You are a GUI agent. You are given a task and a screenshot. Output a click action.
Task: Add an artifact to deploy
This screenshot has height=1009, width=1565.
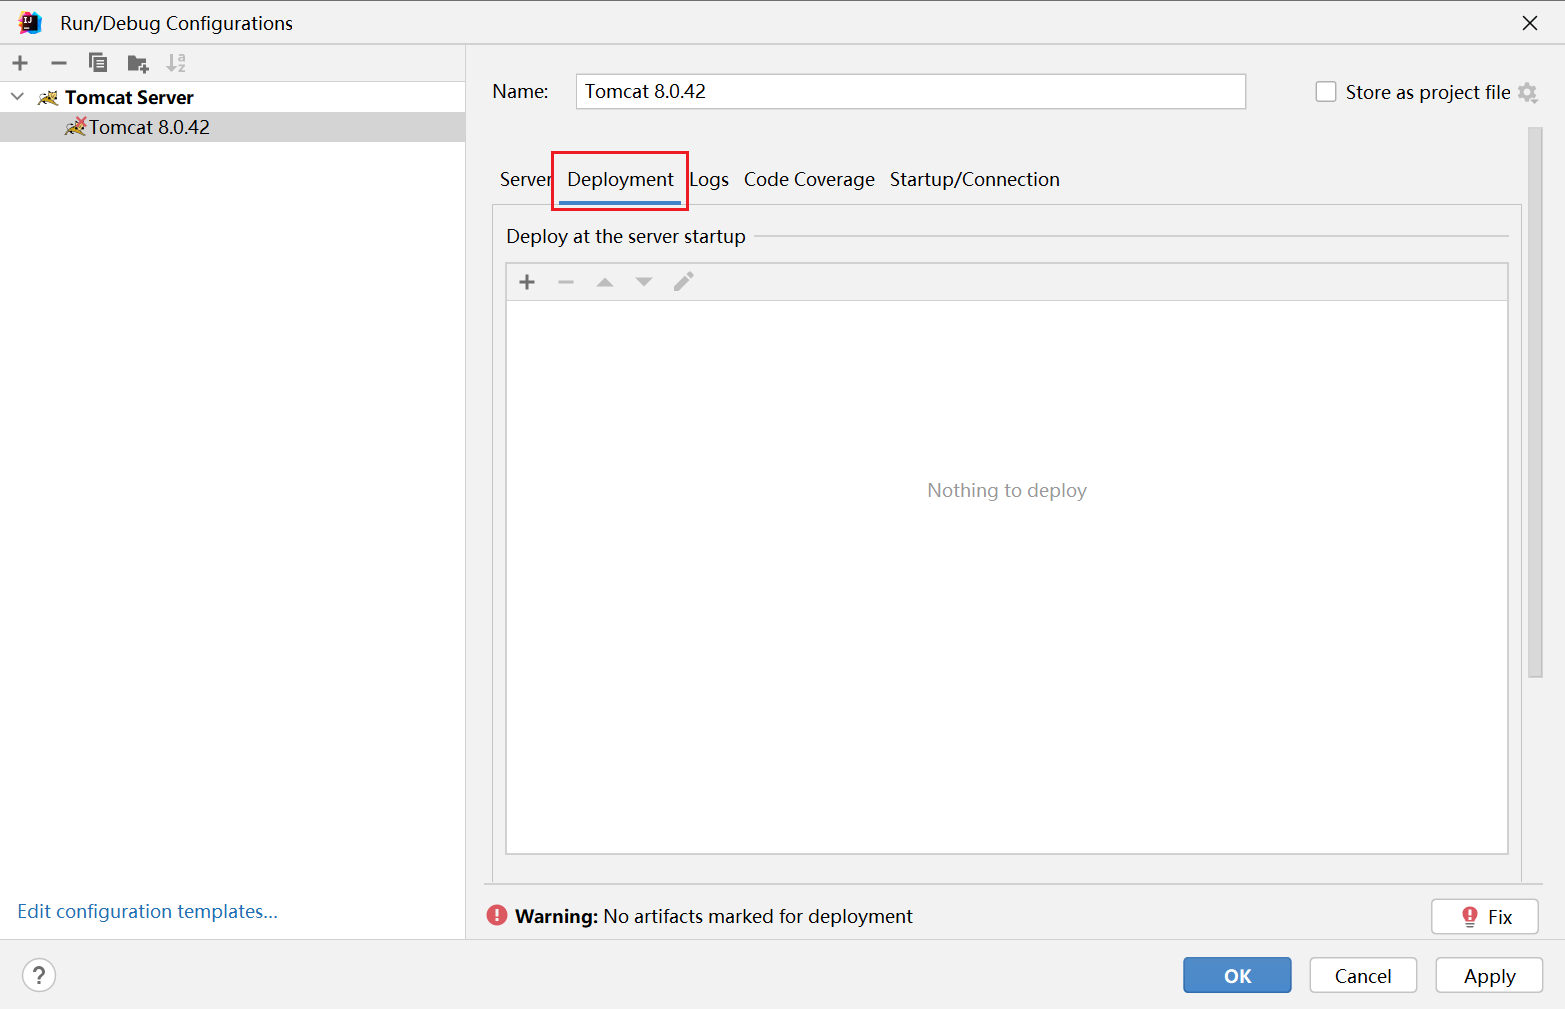(527, 282)
